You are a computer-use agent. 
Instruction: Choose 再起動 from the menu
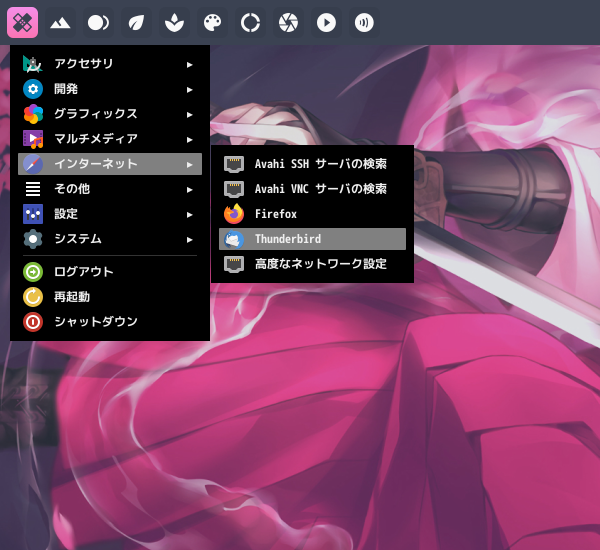110,297
